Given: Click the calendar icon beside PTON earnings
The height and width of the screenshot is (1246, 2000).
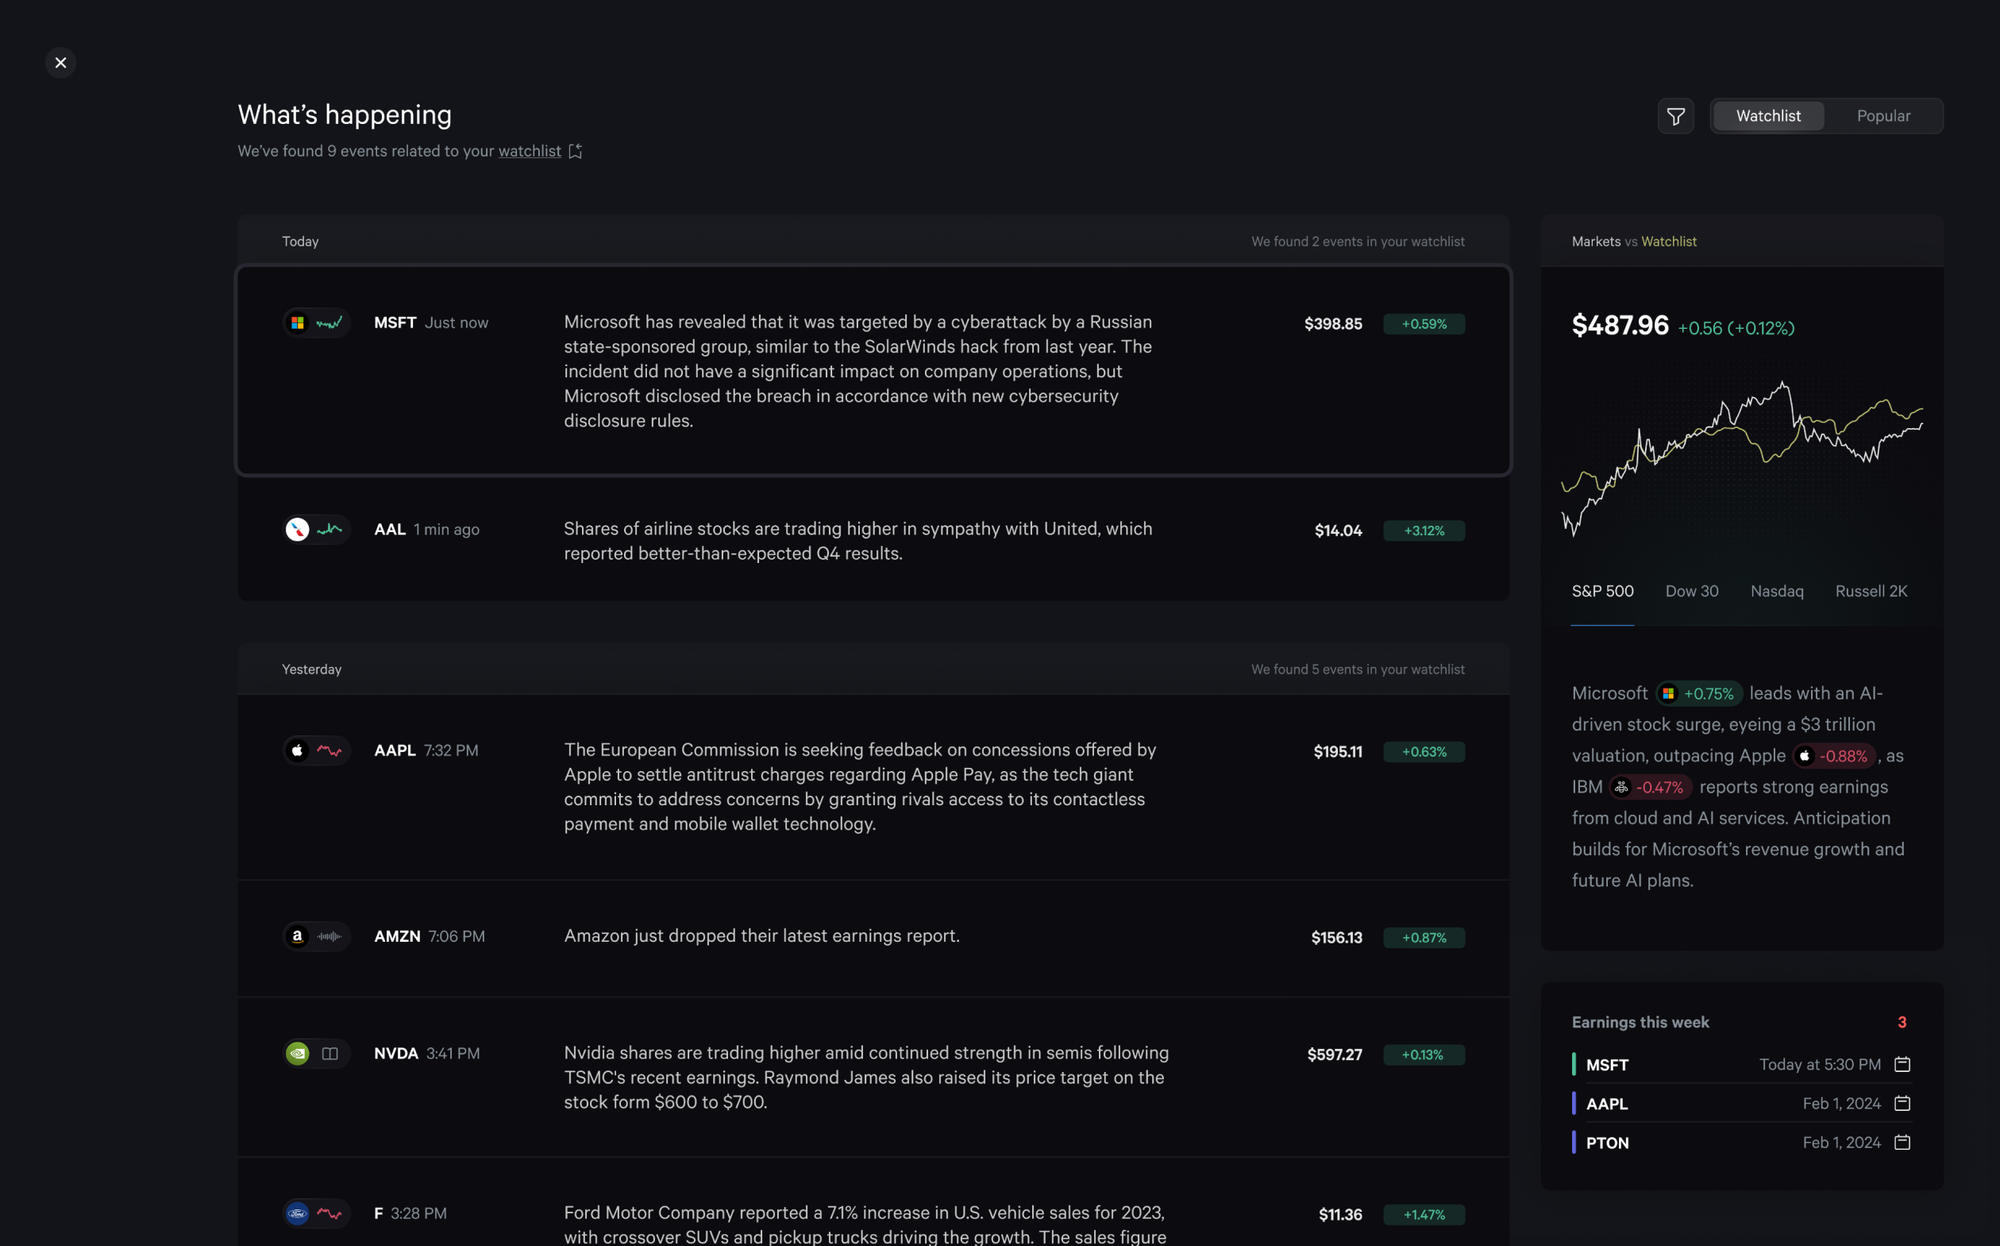Looking at the screenshot, I should (1904, 1142).
